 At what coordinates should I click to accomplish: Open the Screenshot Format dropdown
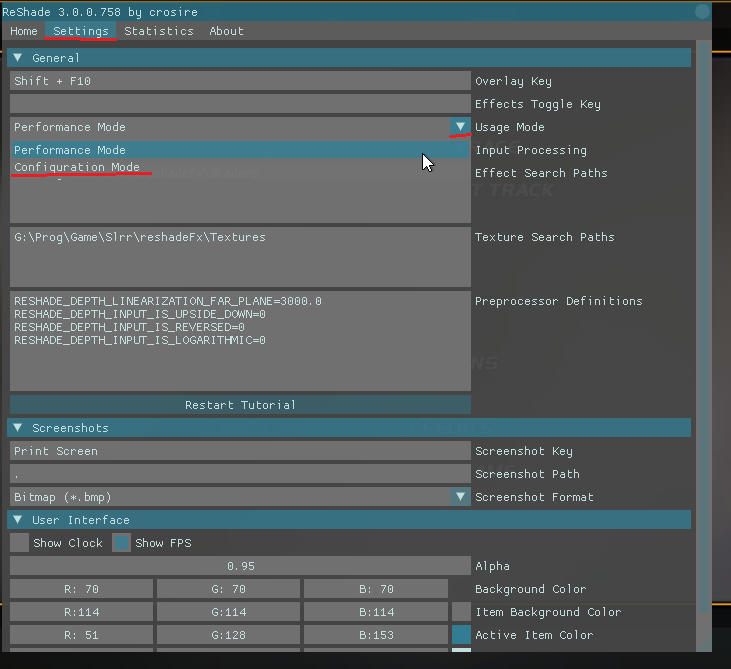point(460,497)
